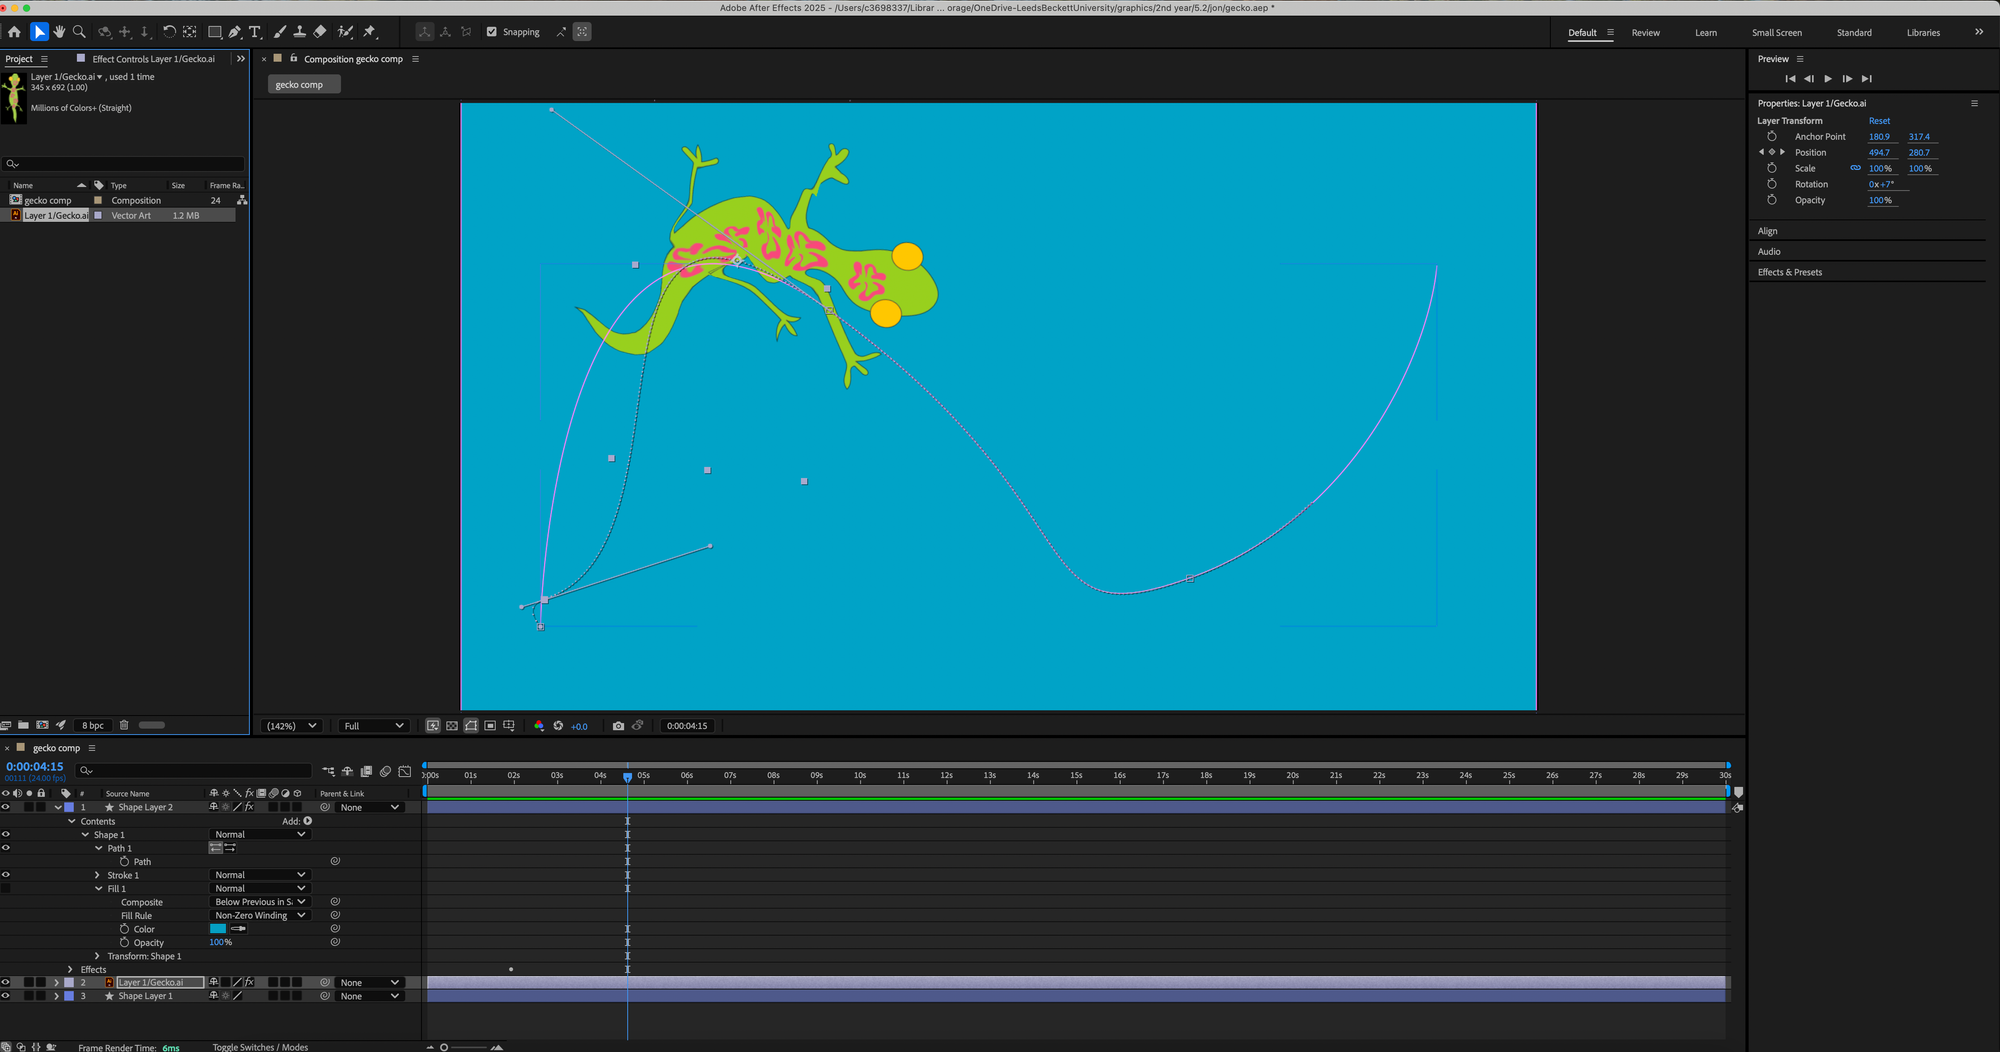Click the Home icon in toolbar

point(14,32)
